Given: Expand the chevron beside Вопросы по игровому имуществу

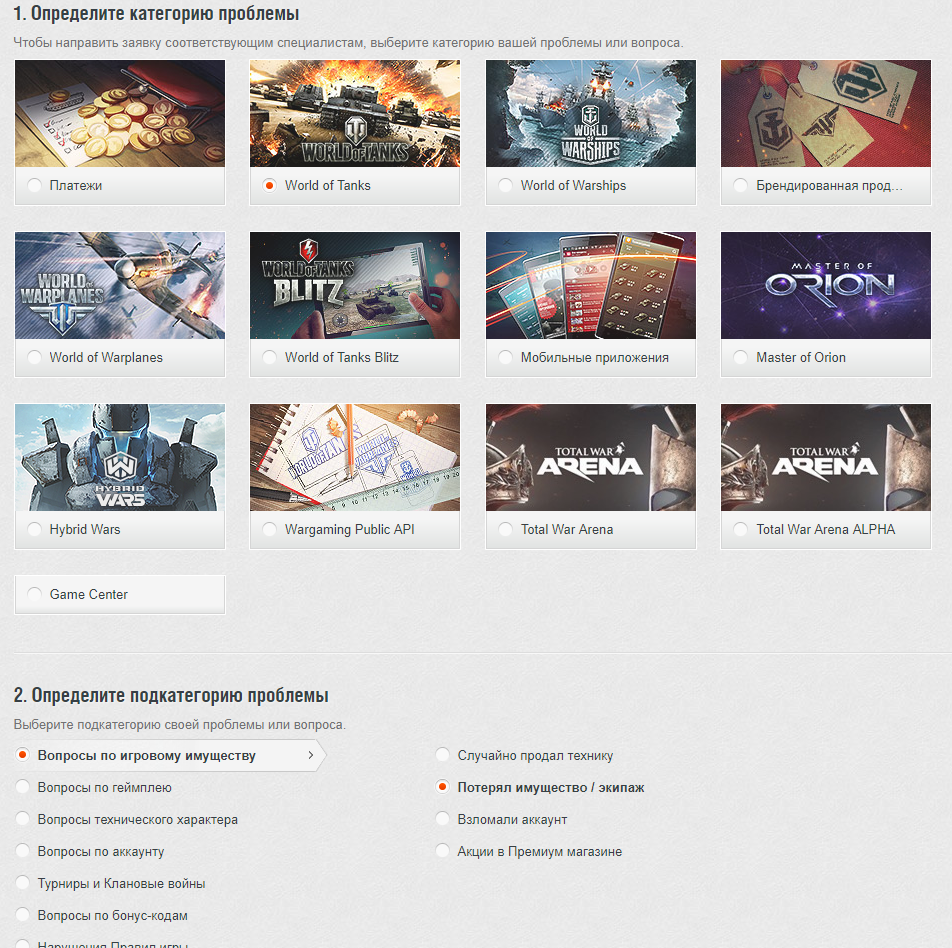Looking at the screenshot, I should pyautogui.click(x=311, y=755).
